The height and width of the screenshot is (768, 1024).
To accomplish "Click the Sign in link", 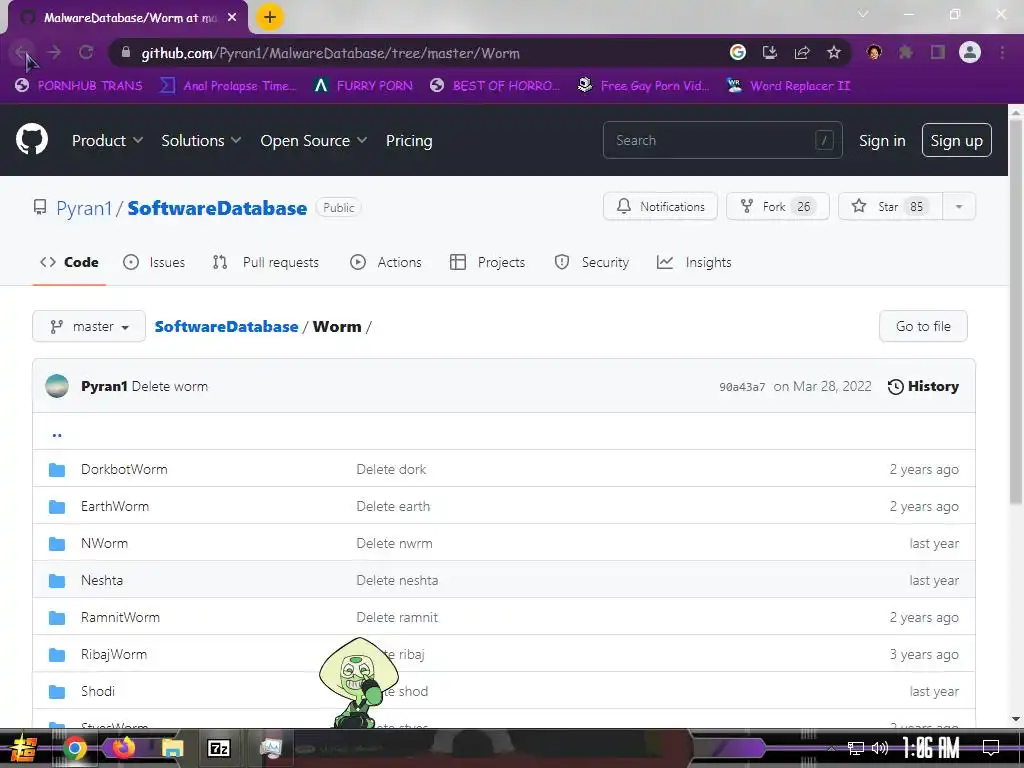I will tap(882, 140).
